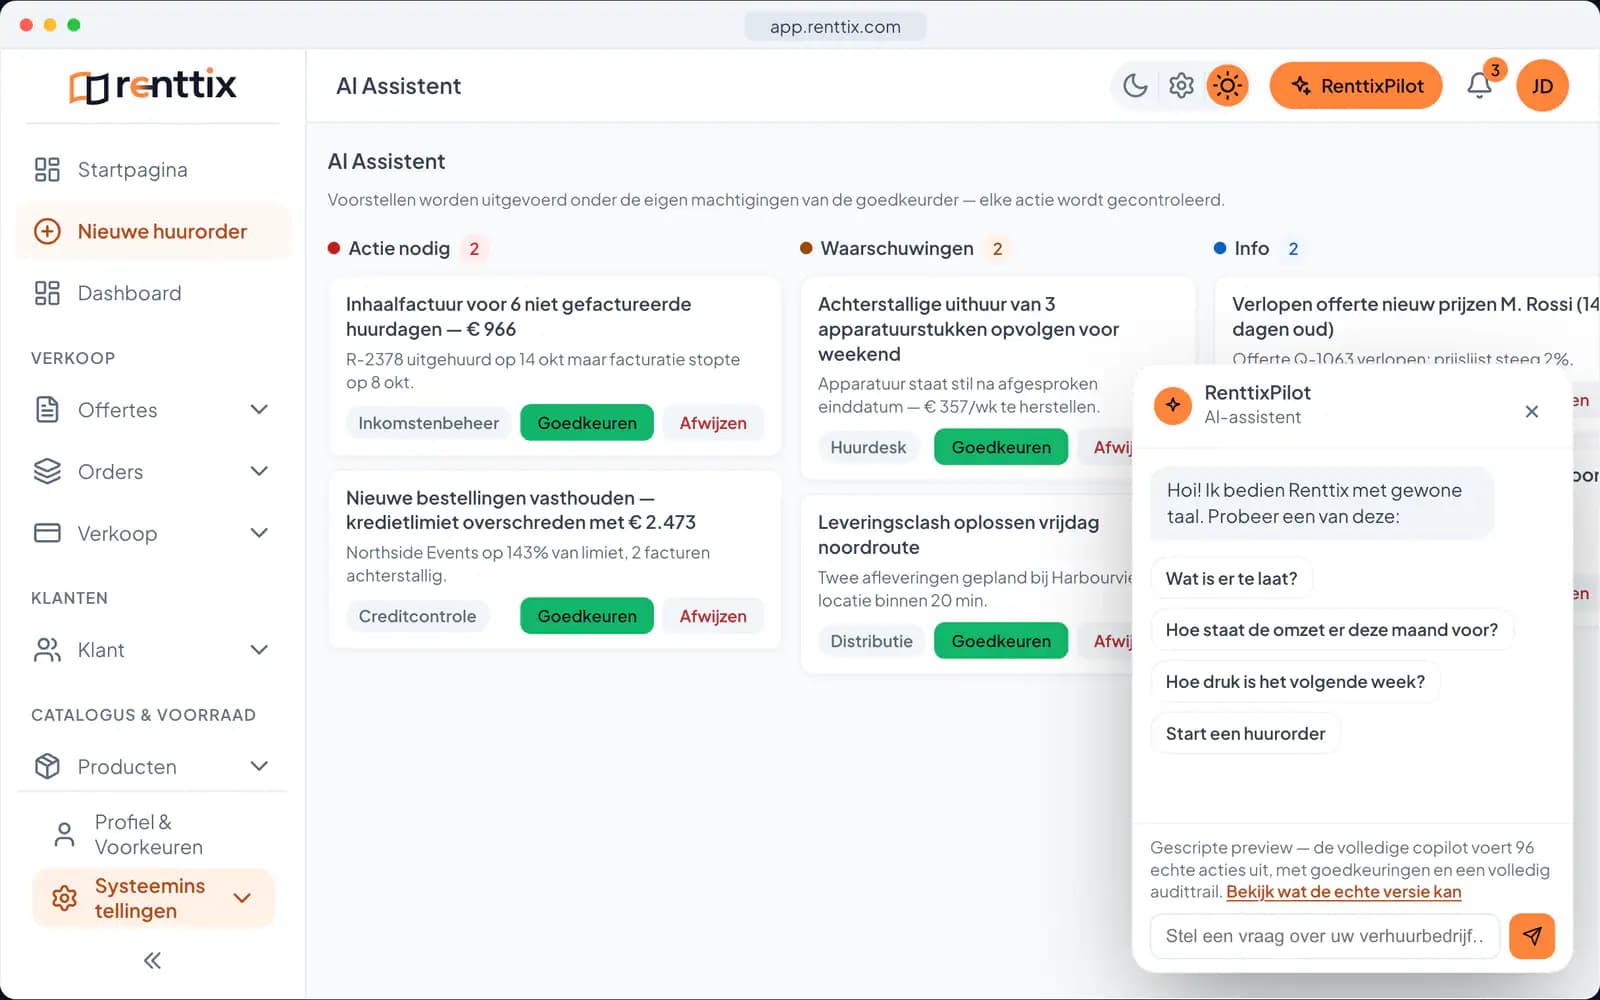Expand the Systeeminstellingen chevron

click(x=242, y=898)
